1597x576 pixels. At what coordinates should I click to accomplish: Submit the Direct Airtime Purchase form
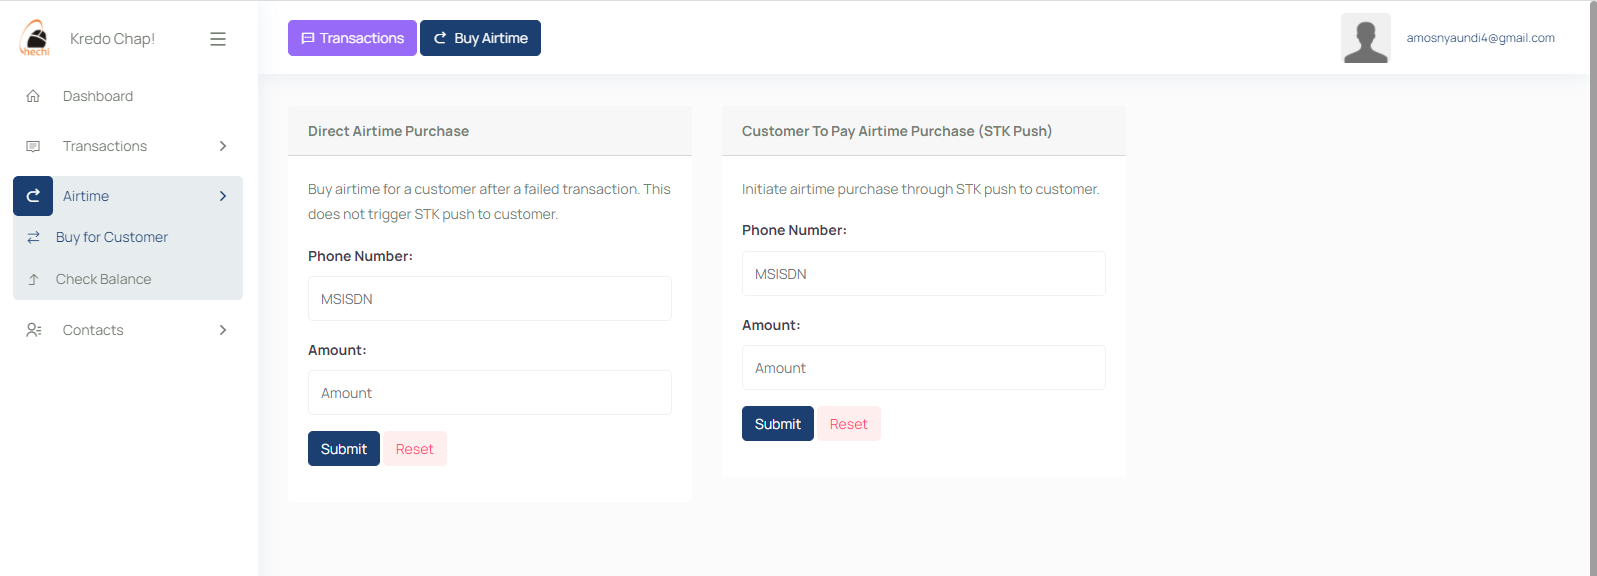point(344,449)
